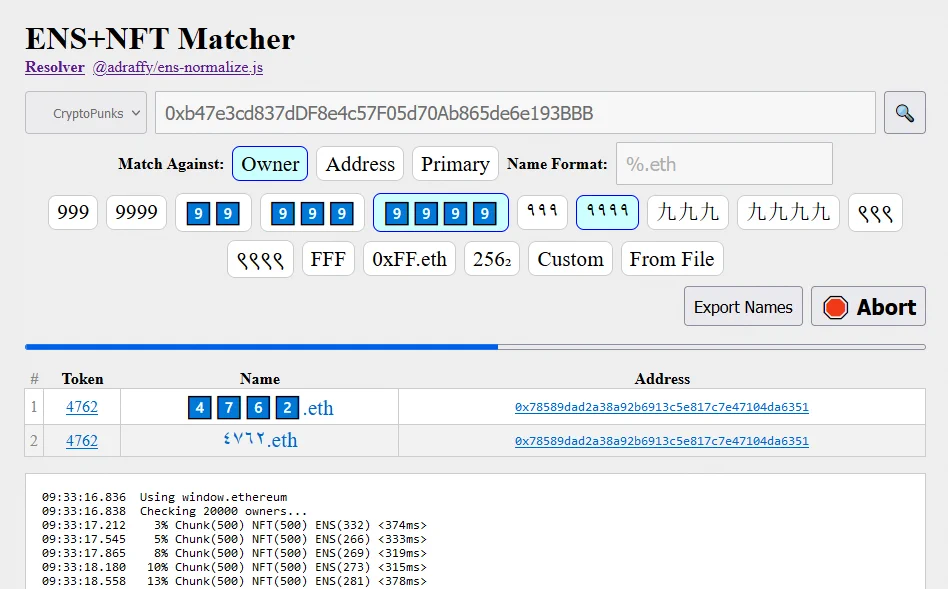Toggle the four-digit keycap emoji preset

click(x=441, y=212)
